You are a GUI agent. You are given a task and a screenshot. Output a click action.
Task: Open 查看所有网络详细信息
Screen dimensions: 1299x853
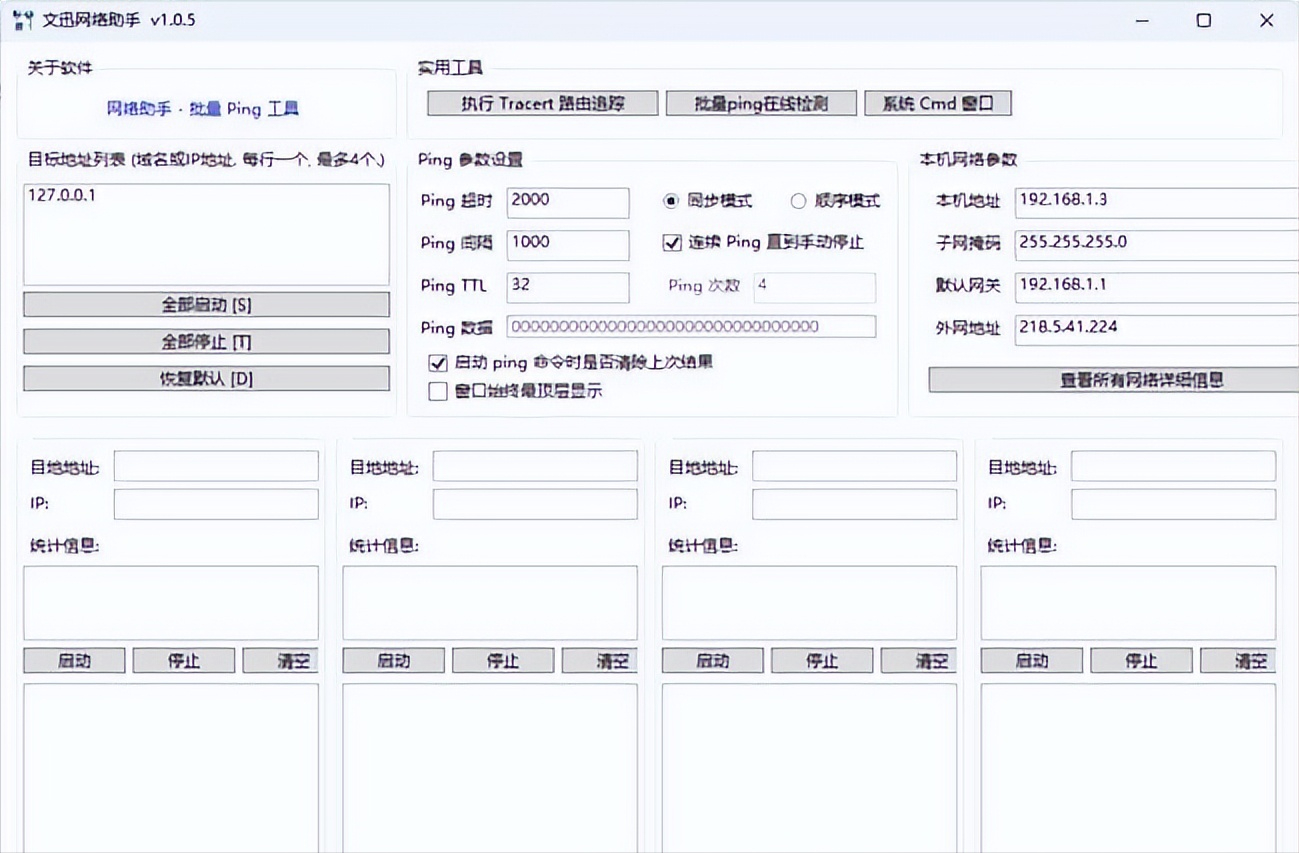pos(1113,380)
